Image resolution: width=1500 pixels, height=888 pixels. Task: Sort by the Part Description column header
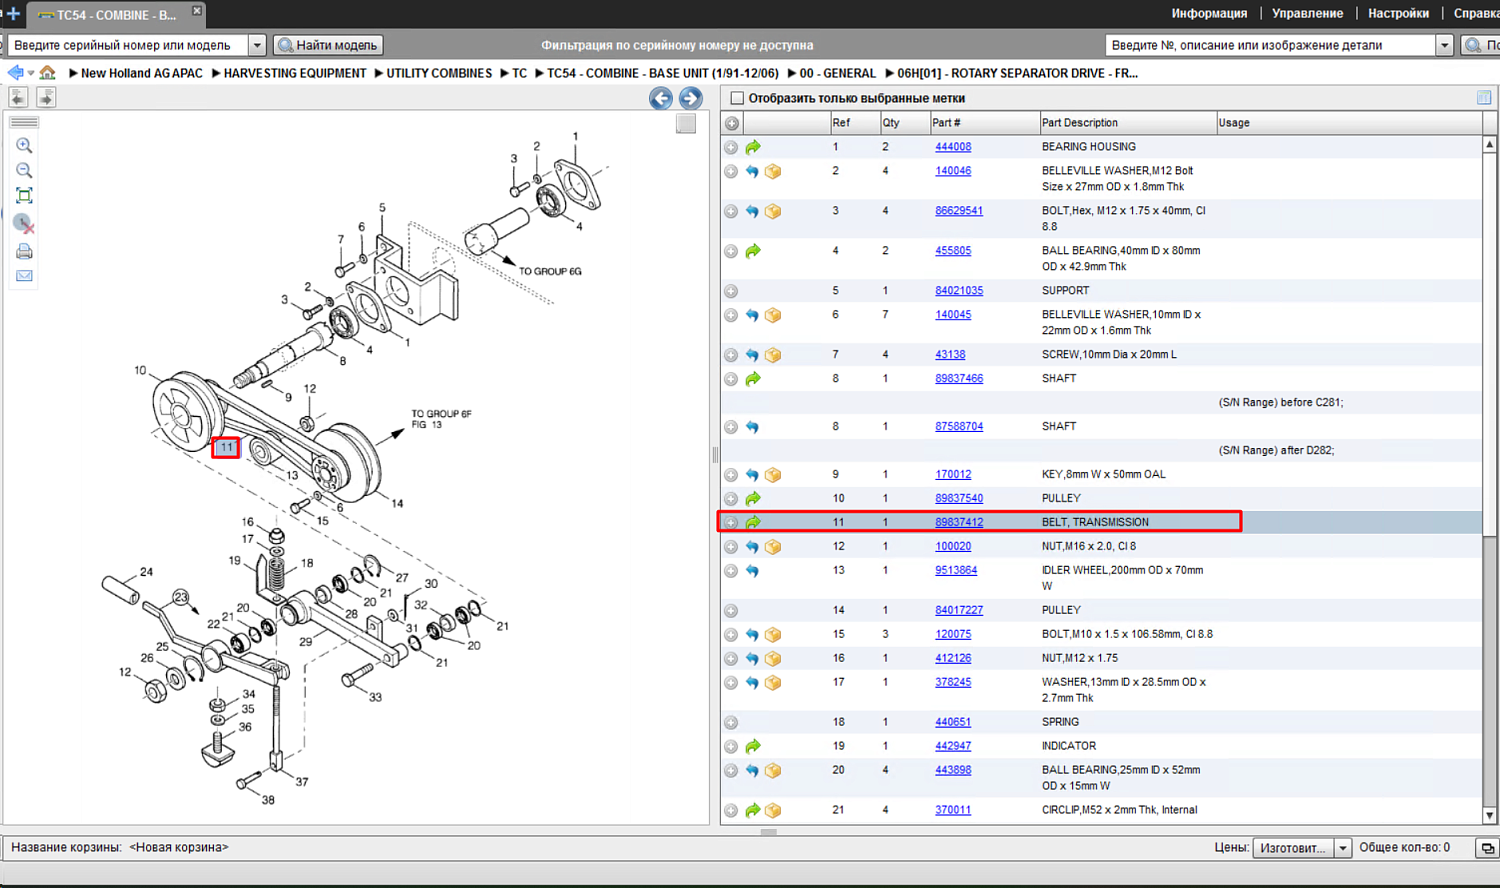coord(1127,123)
